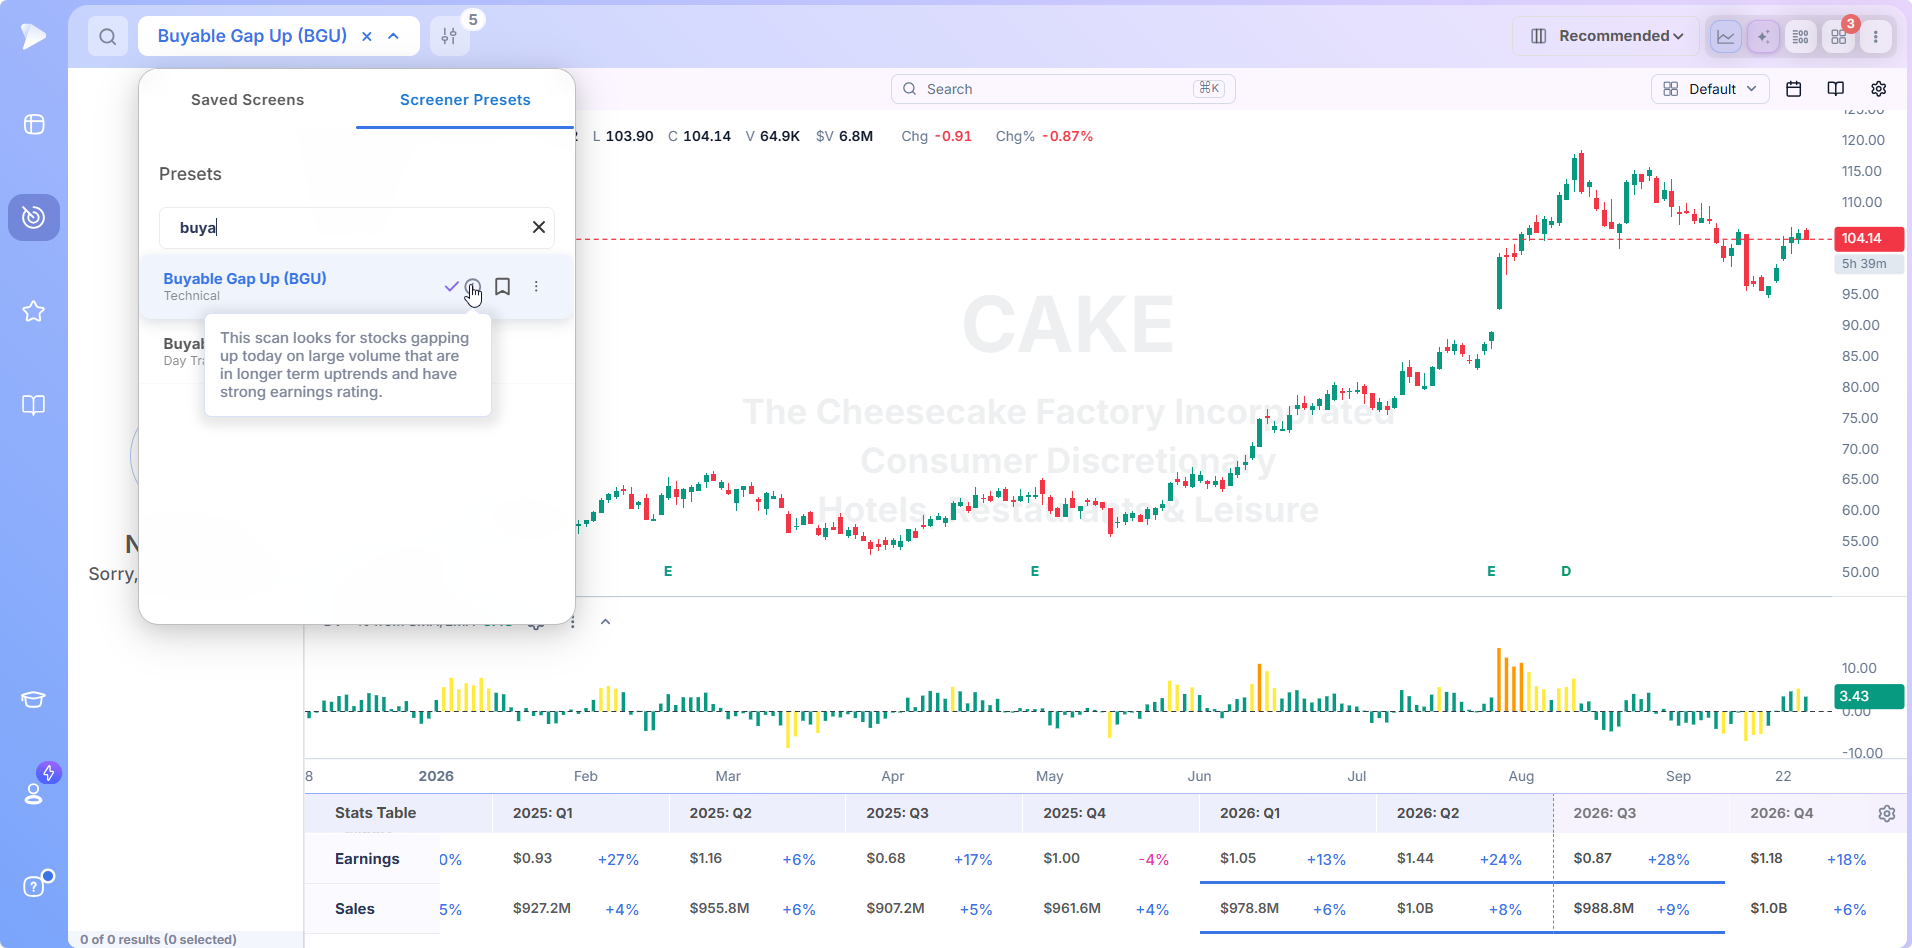Image resolution: width=1912 pixels, height=948 pixels.
Task: Open more options for Buyable Gap Up preset
Action: (536, 287)
